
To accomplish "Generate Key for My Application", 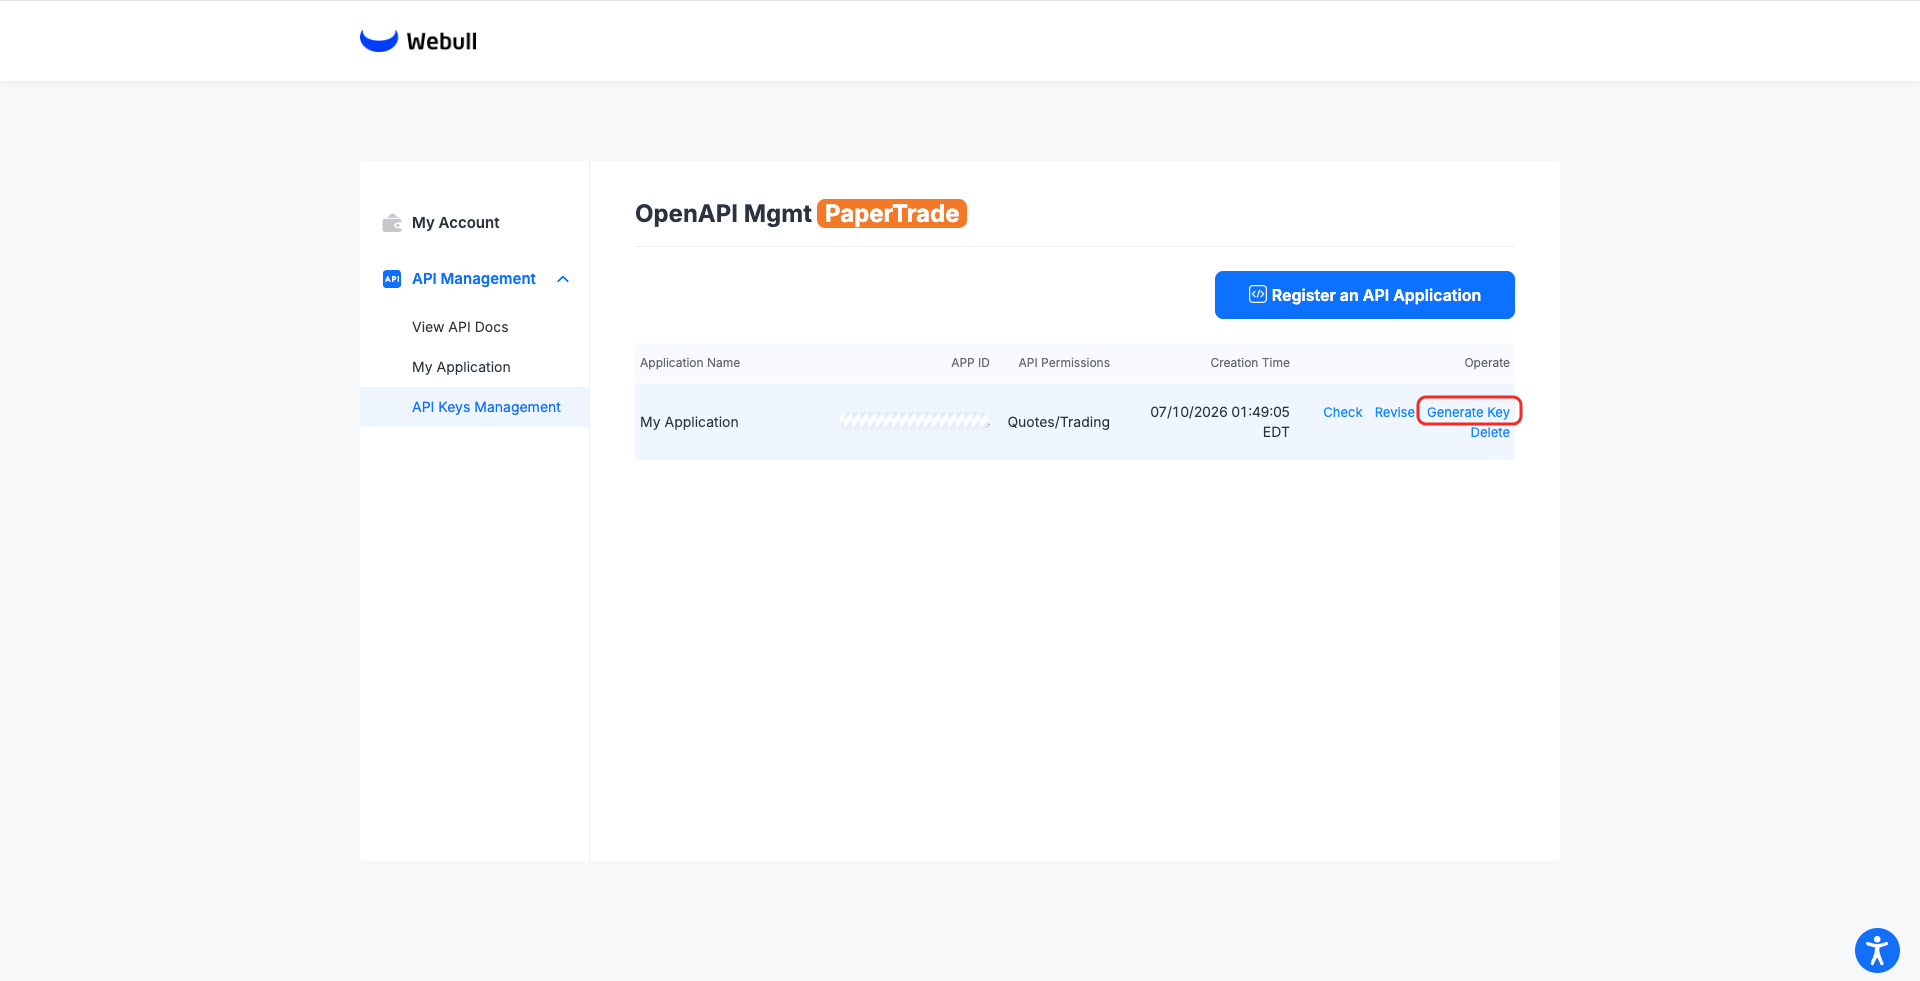I will 1468,412.
